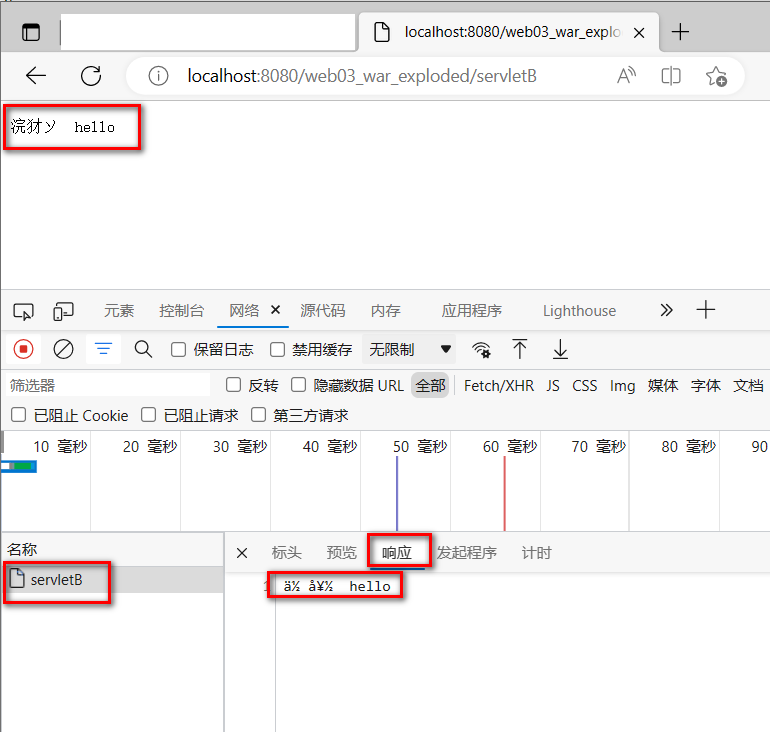Open the inspect element picker tool
The image size is (770, 732).
pyautogui.click(x=24, y=311)
